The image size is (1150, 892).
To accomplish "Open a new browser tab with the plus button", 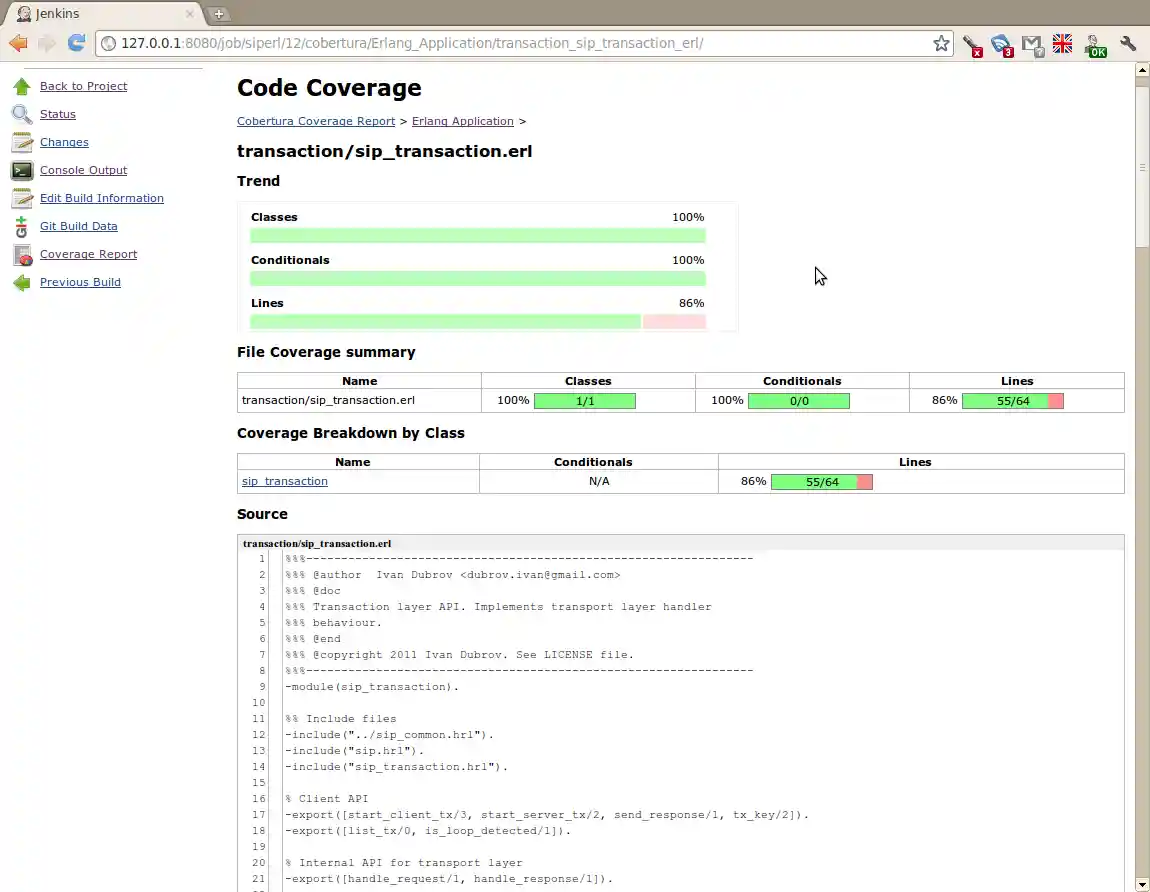I will point(218,13).
